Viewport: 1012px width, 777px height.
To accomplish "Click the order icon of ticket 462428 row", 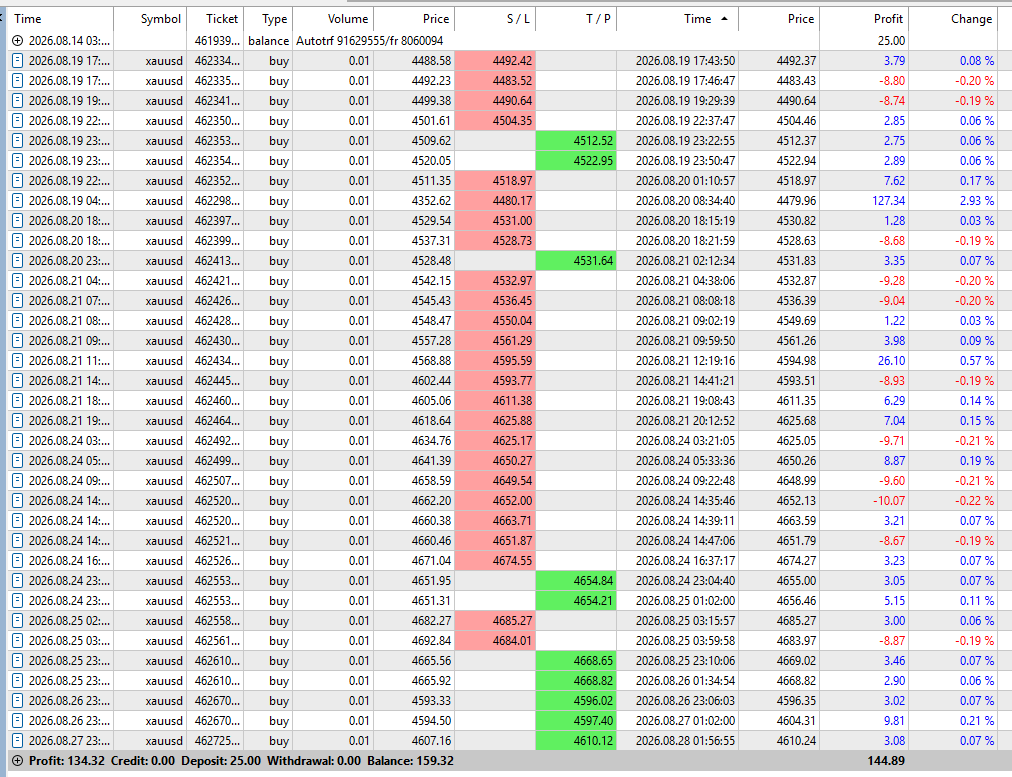I will (x=17, y=321).
